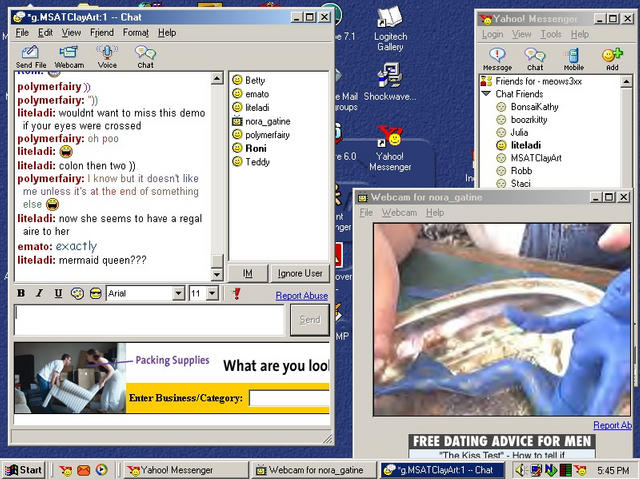This screenshot has height=480, width=640.
Task: Open the text color palette icon
Action: point(77,293)
